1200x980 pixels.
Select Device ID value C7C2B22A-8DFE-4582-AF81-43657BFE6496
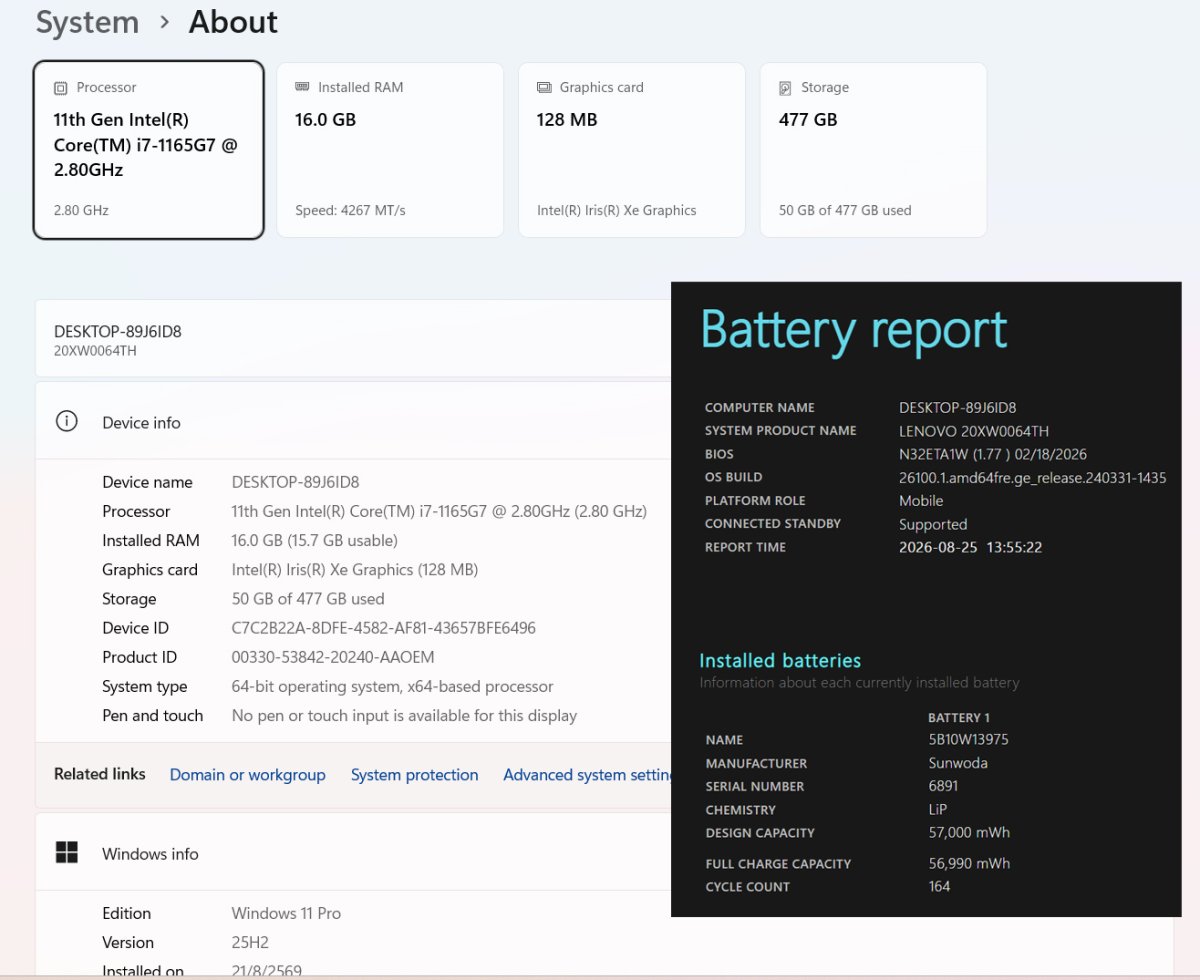pyautogui.click(x=384, y=628)
